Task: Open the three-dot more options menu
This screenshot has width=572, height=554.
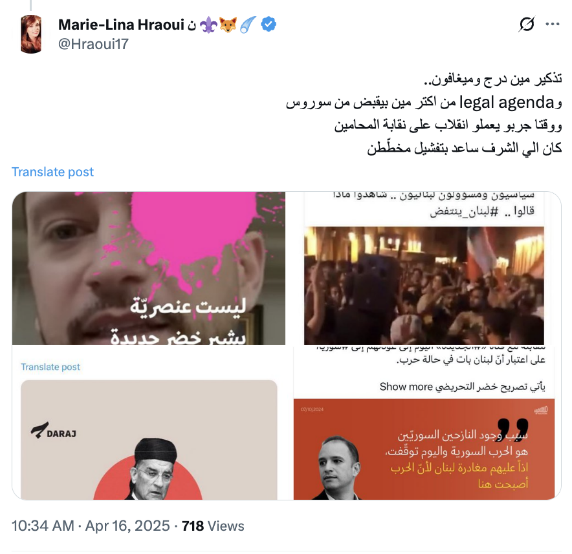Action: click(552, 24)
